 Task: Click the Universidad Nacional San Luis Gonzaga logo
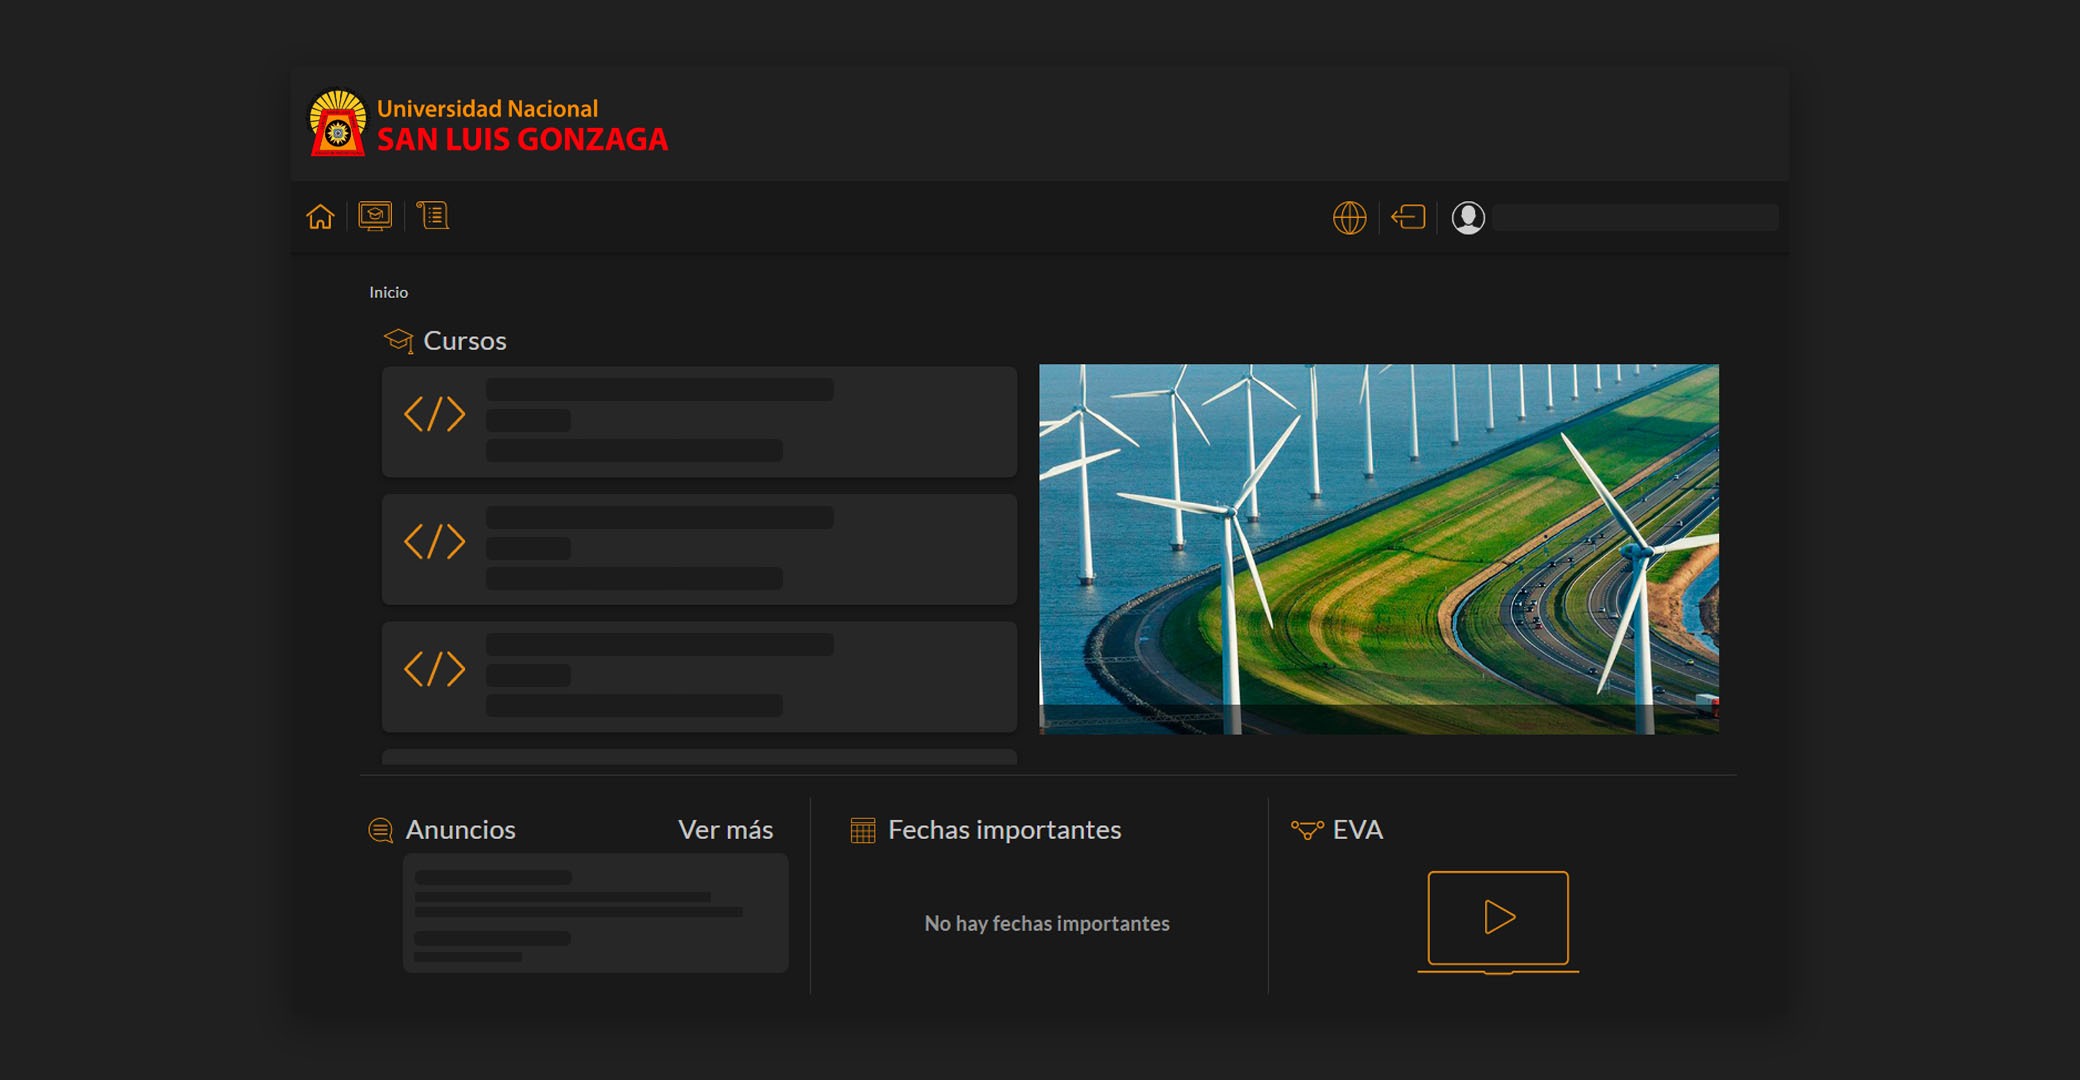point(488,124)
